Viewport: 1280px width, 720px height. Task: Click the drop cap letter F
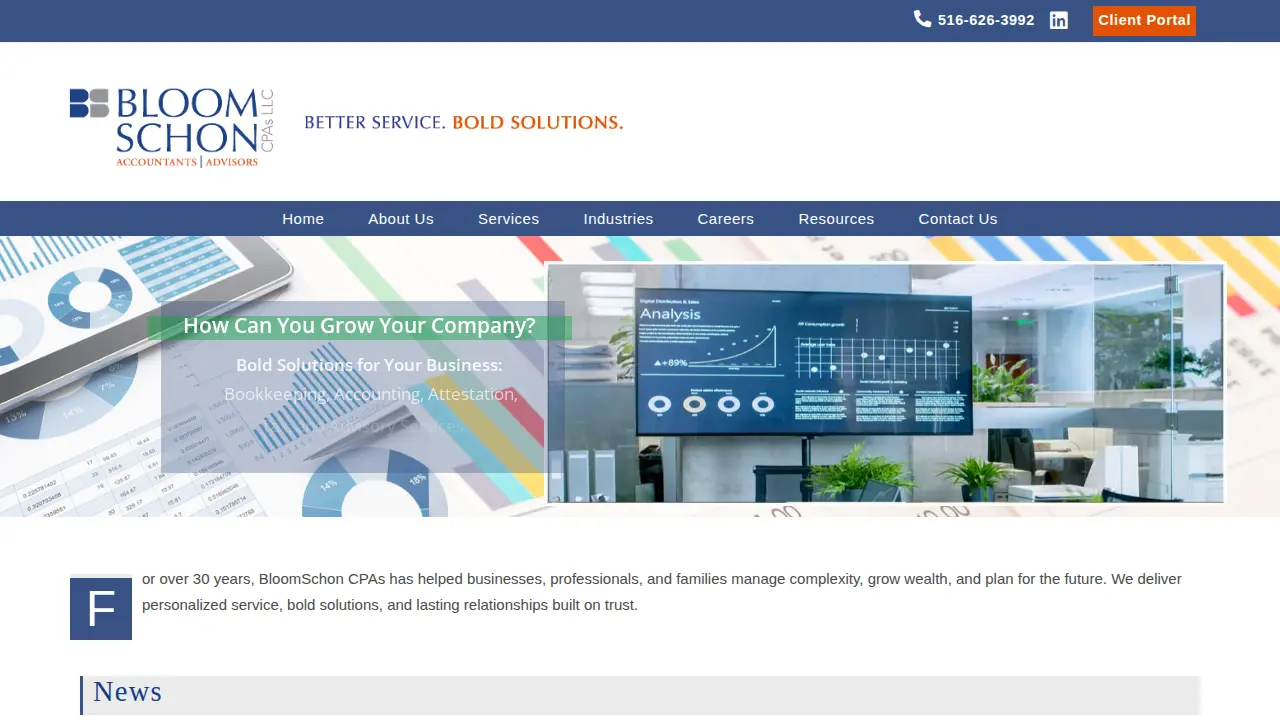click(101, 609)
